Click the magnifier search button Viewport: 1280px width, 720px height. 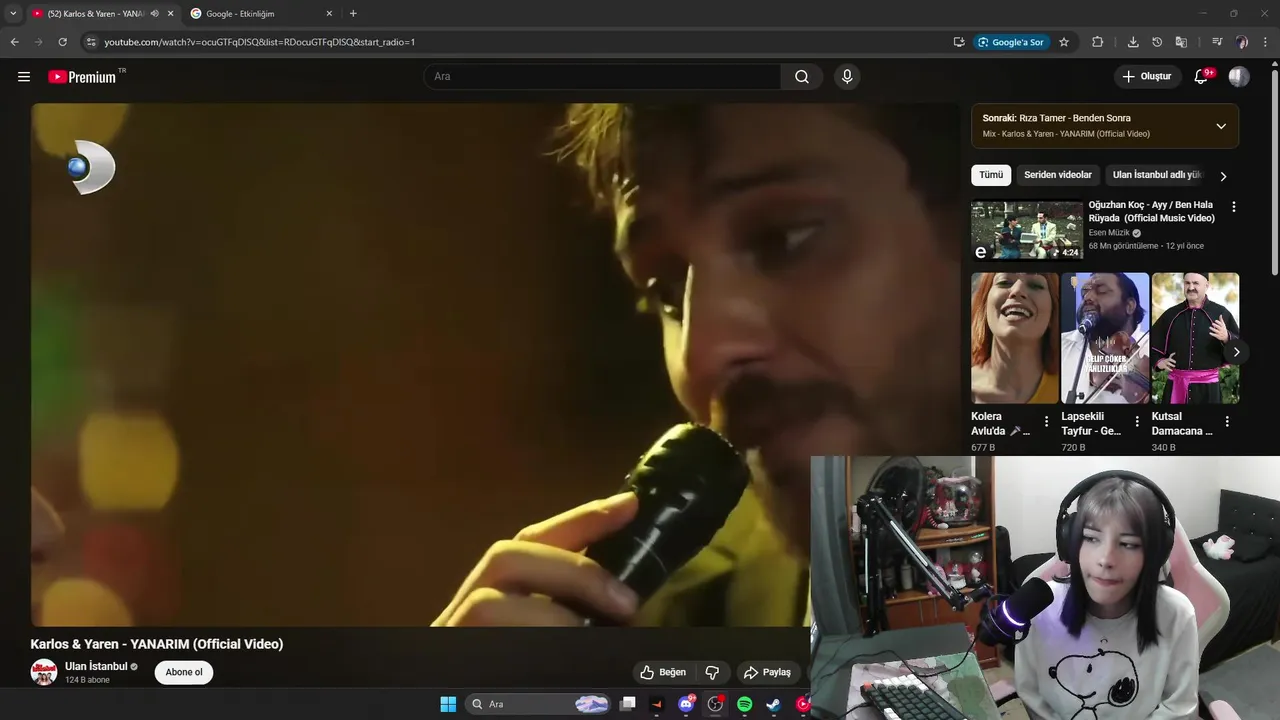coord(802,76)
